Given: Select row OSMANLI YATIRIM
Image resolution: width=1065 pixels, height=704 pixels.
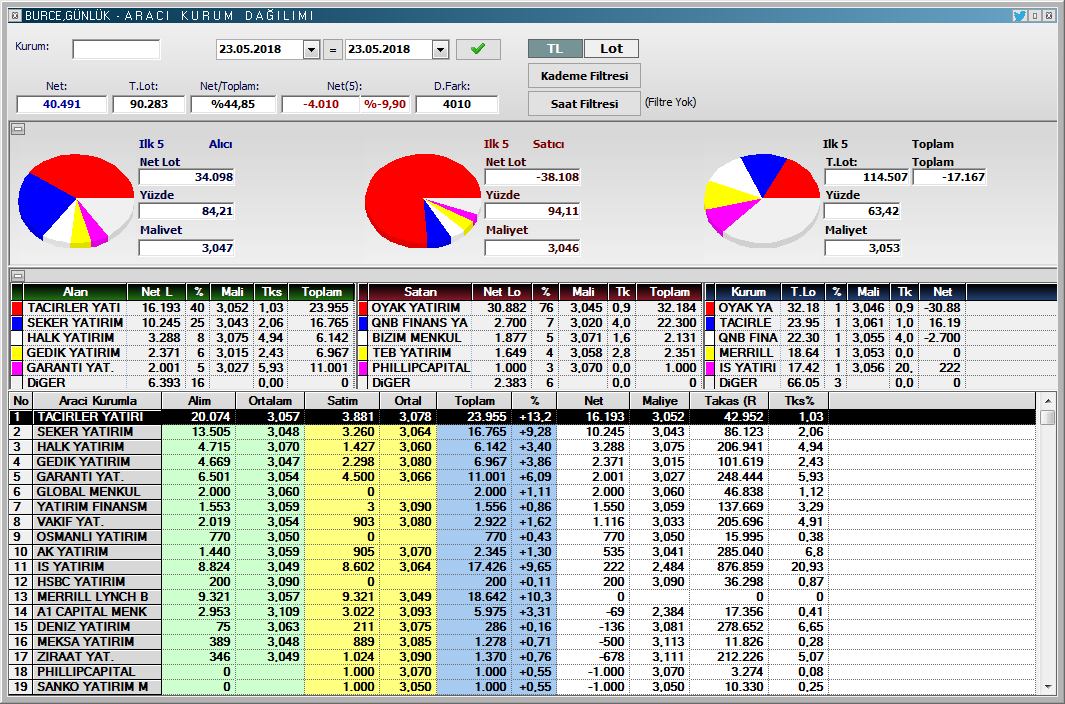Looking at the screenshot, I should [522, 536].
